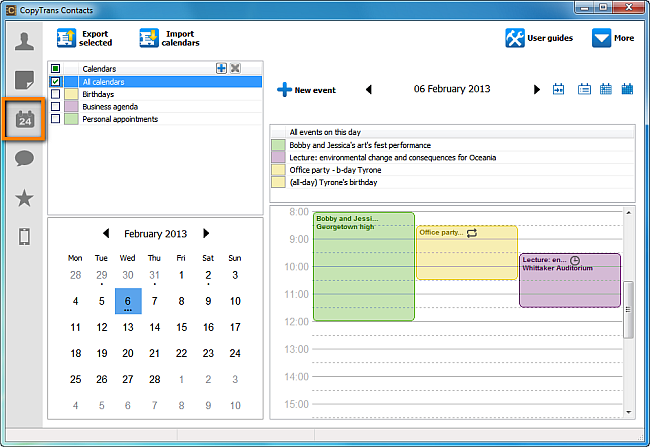Click recurring icon on Office party event
Screen dimensions: 650x447
472,233
